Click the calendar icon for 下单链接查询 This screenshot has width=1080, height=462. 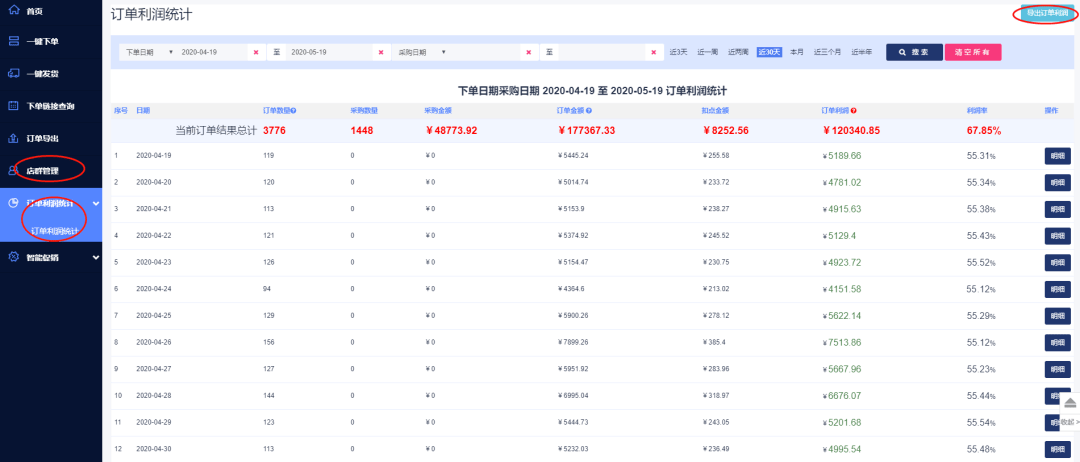coord(13,105)
